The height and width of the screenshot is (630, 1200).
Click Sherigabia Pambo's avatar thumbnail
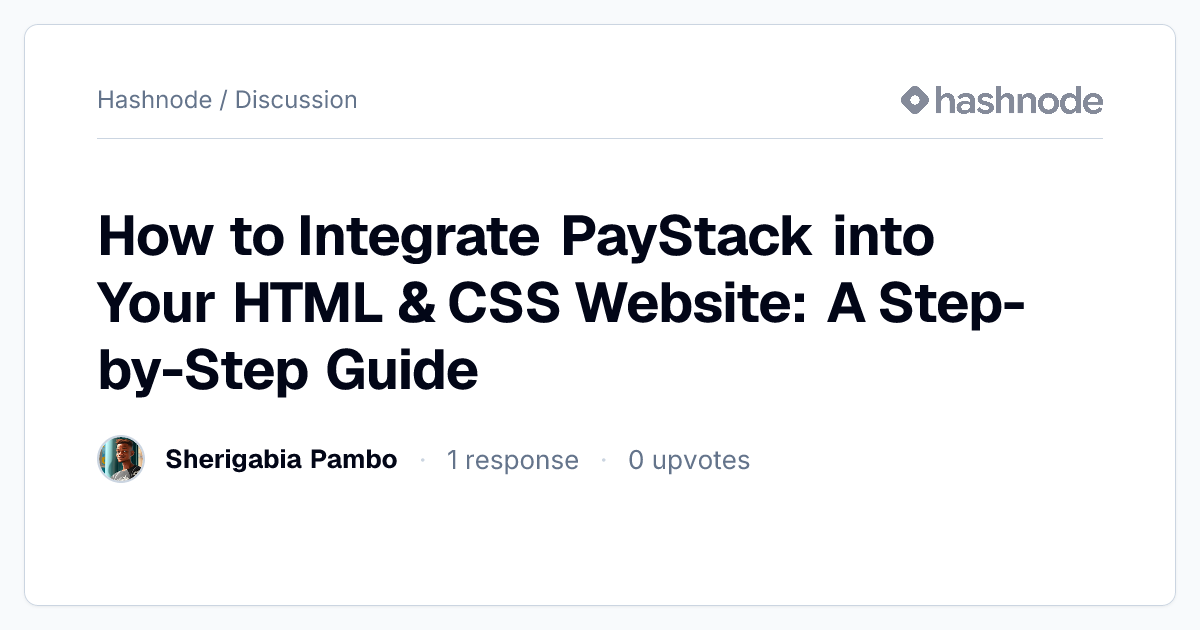pos(121,459)
